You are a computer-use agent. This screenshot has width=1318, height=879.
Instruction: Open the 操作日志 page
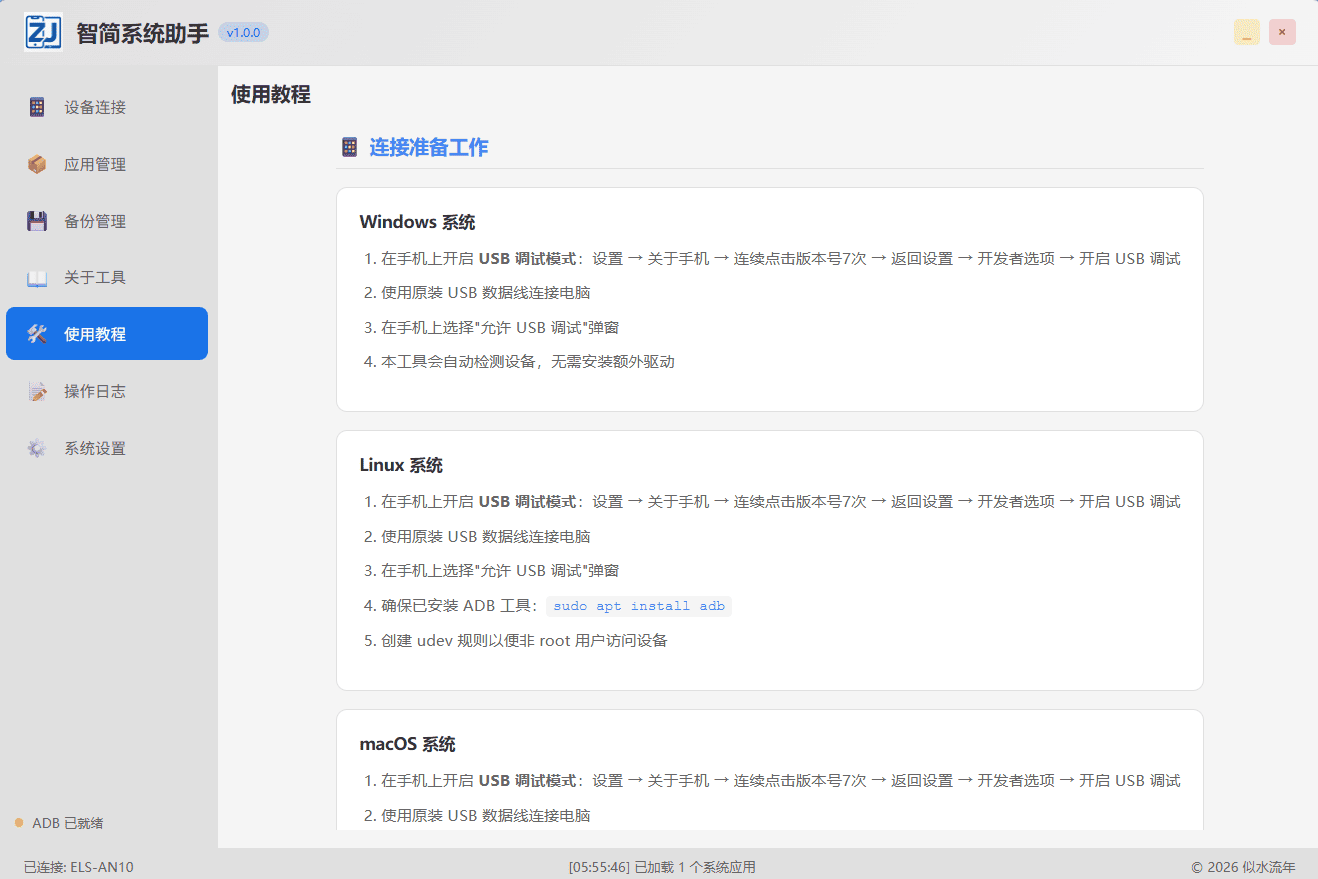(x=107, y=391)
